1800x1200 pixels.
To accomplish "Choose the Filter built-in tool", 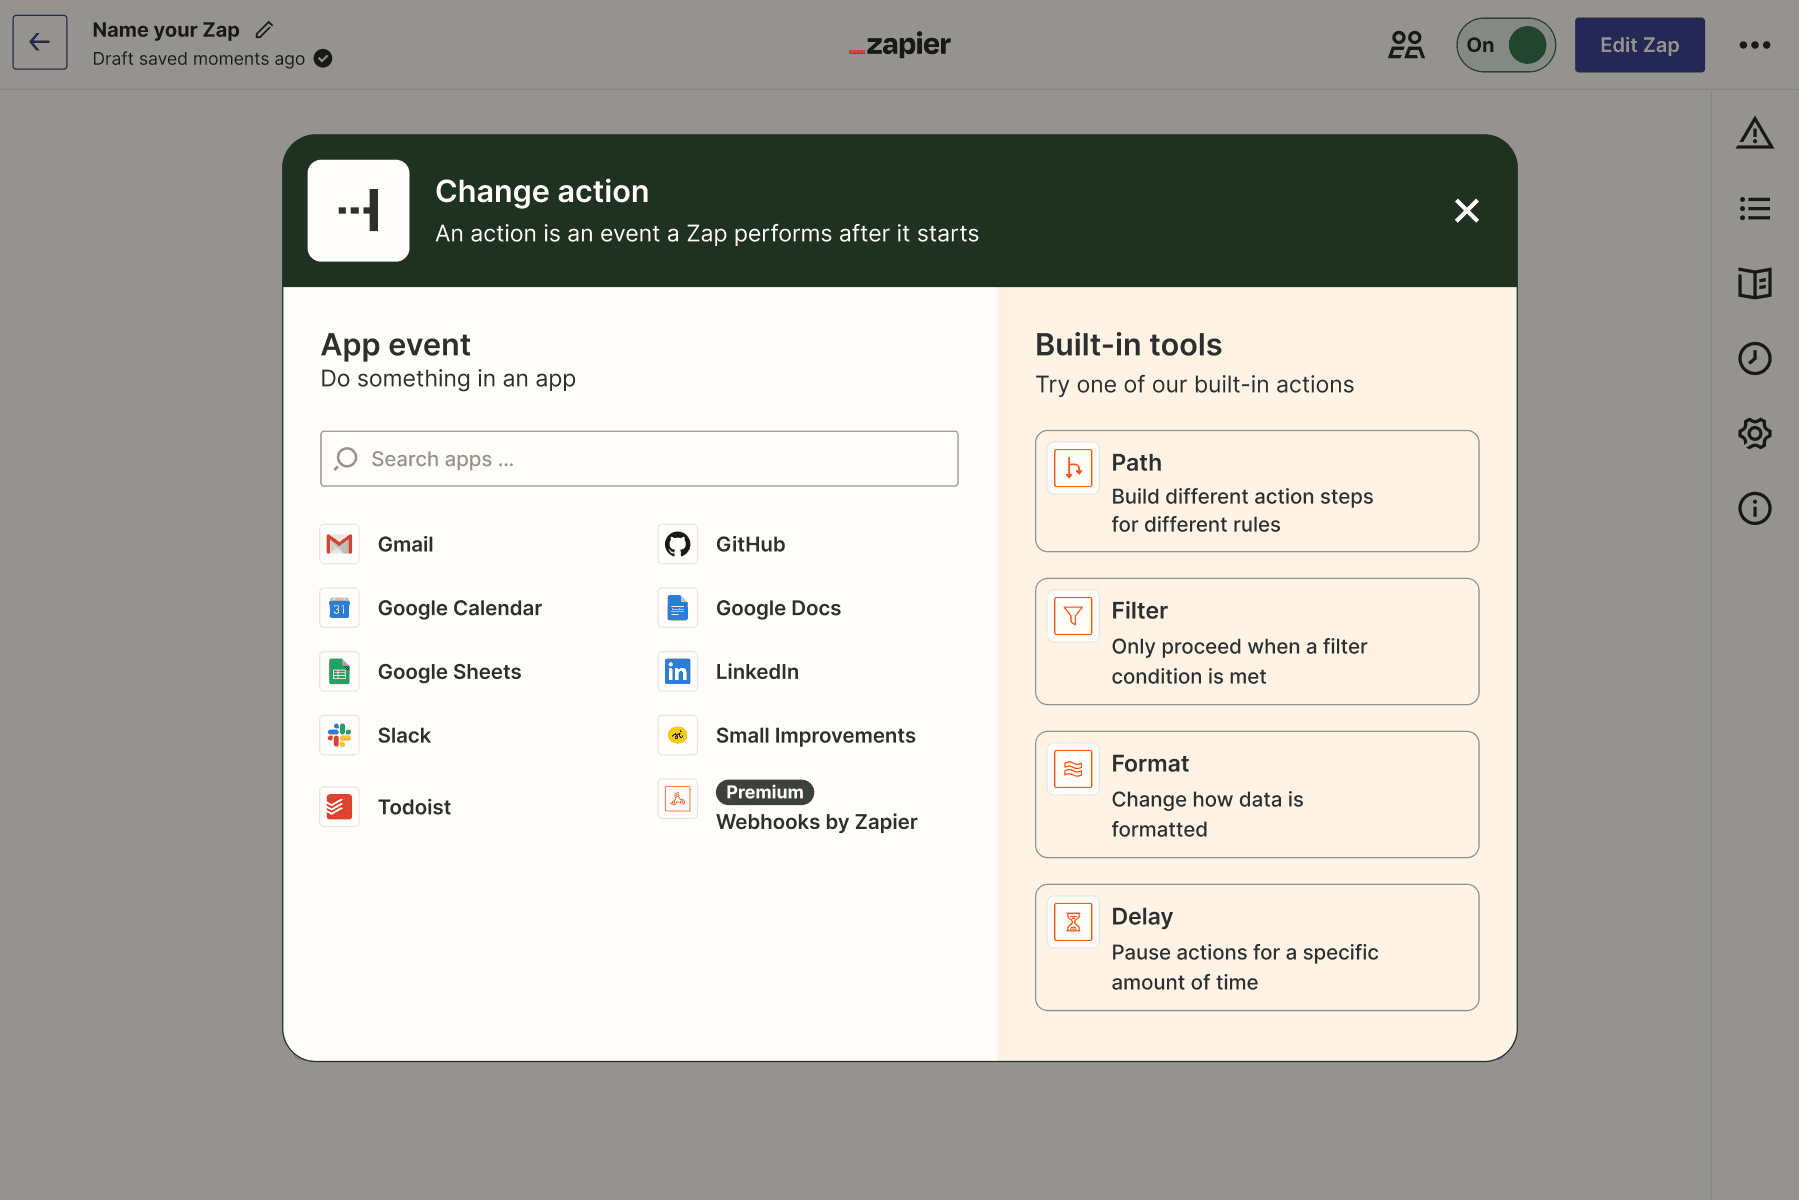I will pos(1257,642).
